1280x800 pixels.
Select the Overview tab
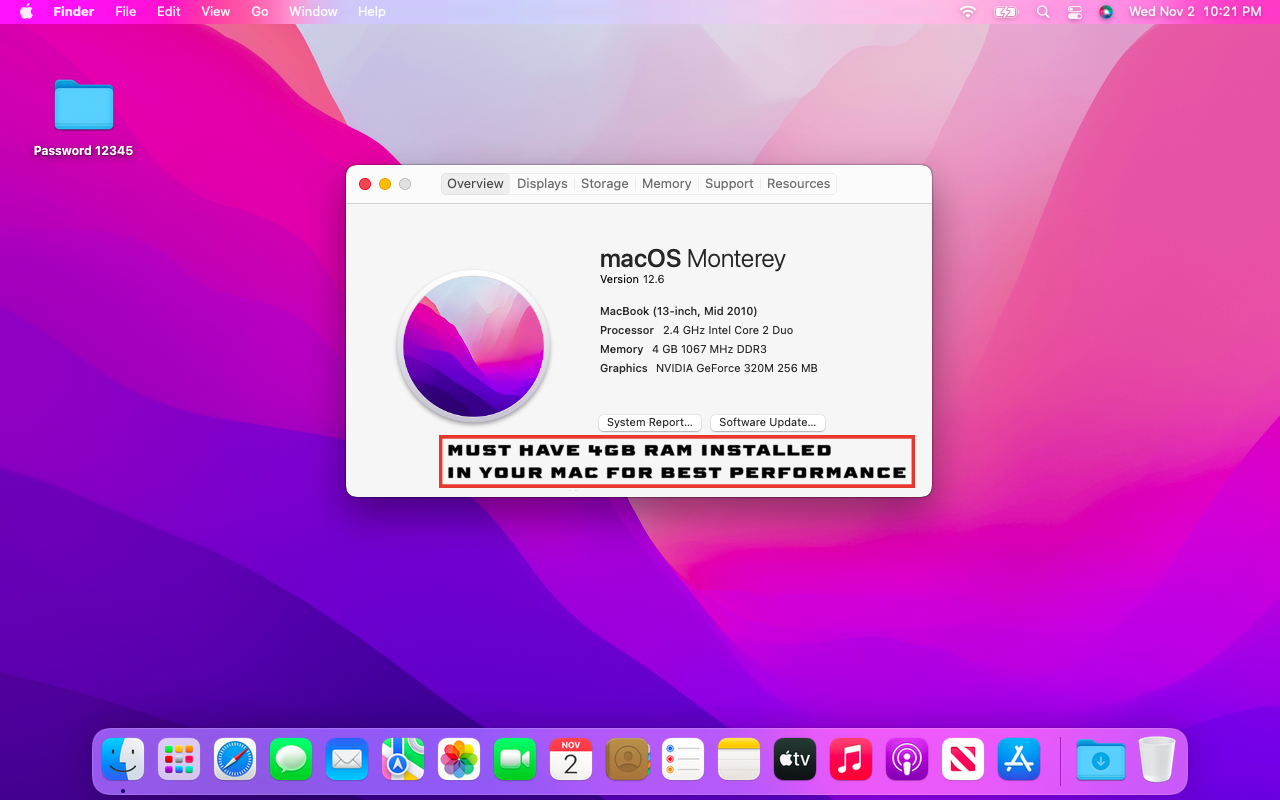point(475,184)
